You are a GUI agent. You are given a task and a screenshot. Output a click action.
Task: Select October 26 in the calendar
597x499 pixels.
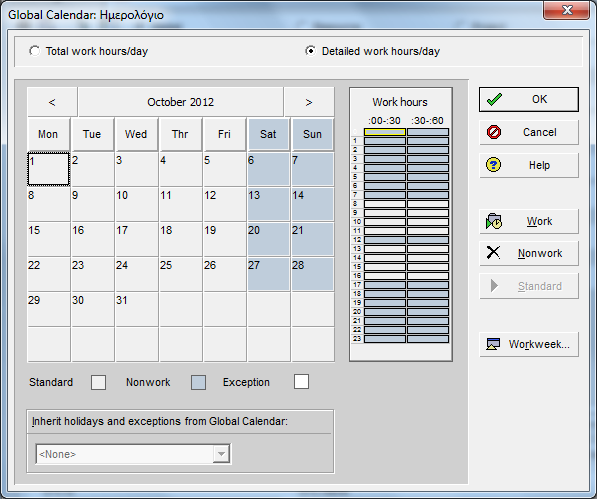[x=225, y=274]
